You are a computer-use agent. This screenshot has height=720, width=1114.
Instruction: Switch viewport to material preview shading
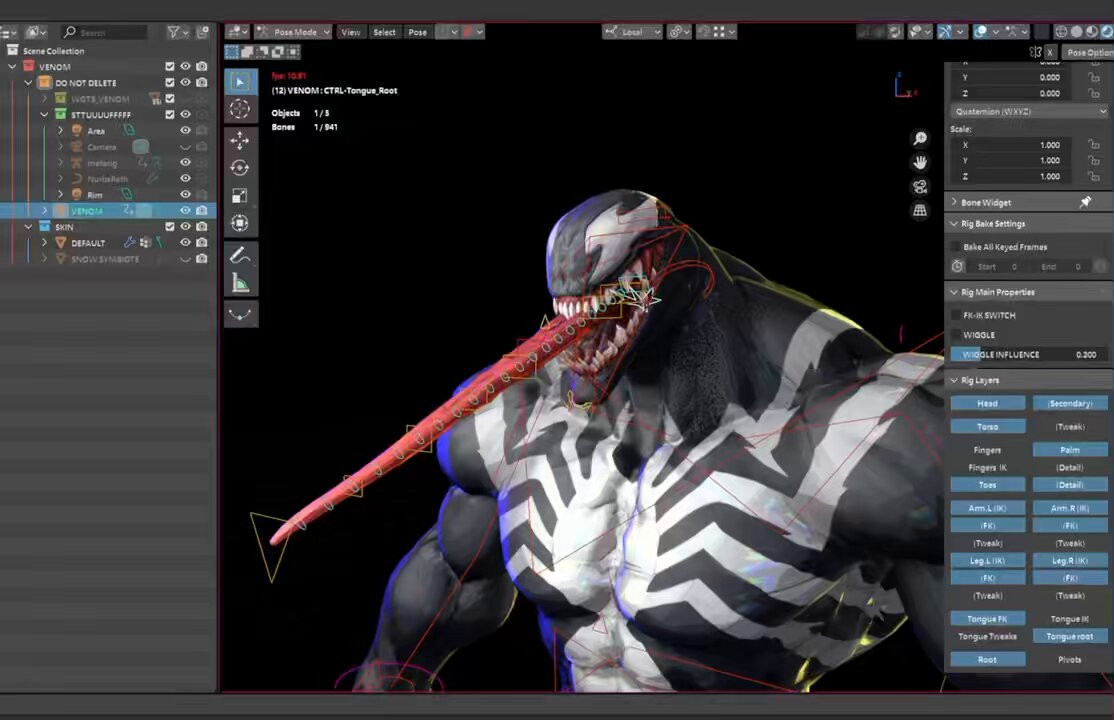(x=1092, y=32)
